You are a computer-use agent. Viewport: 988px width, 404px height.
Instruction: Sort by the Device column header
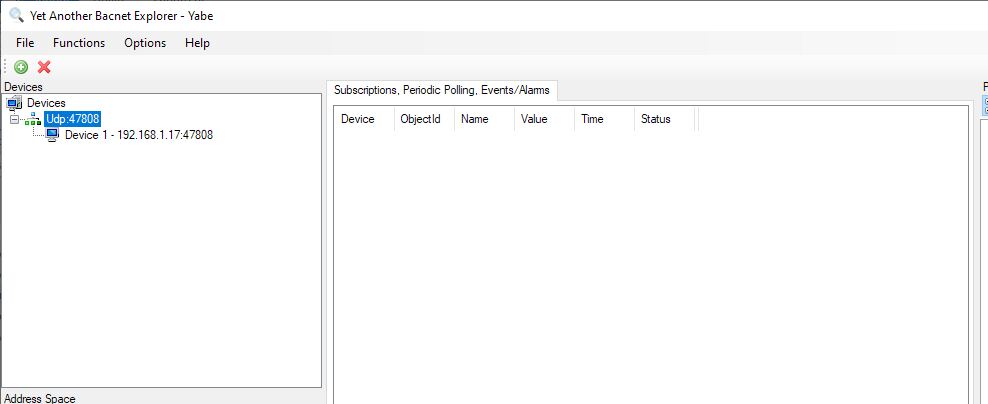click(x=358, y=119)
